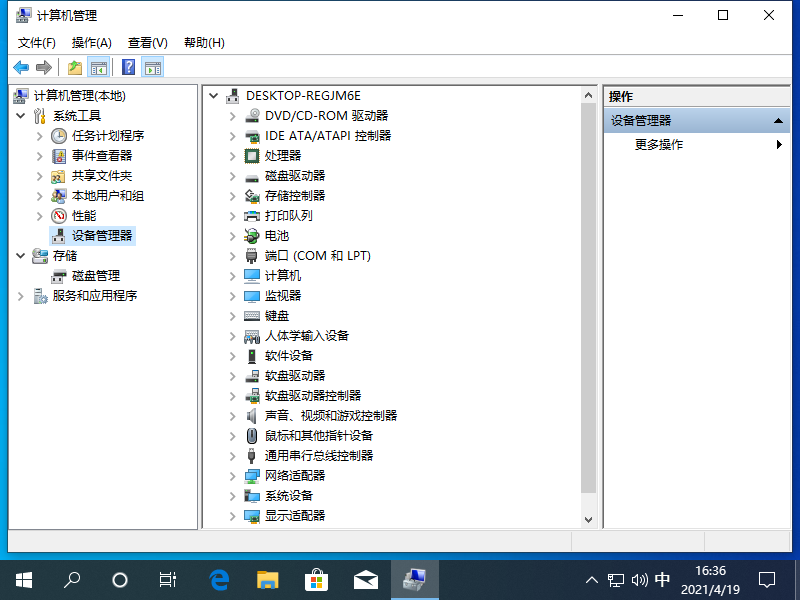This screenshot has width=800, height=600.
Task: Click the mouse icon for 鼠标和其他指针设备
Action: point(252,436)
